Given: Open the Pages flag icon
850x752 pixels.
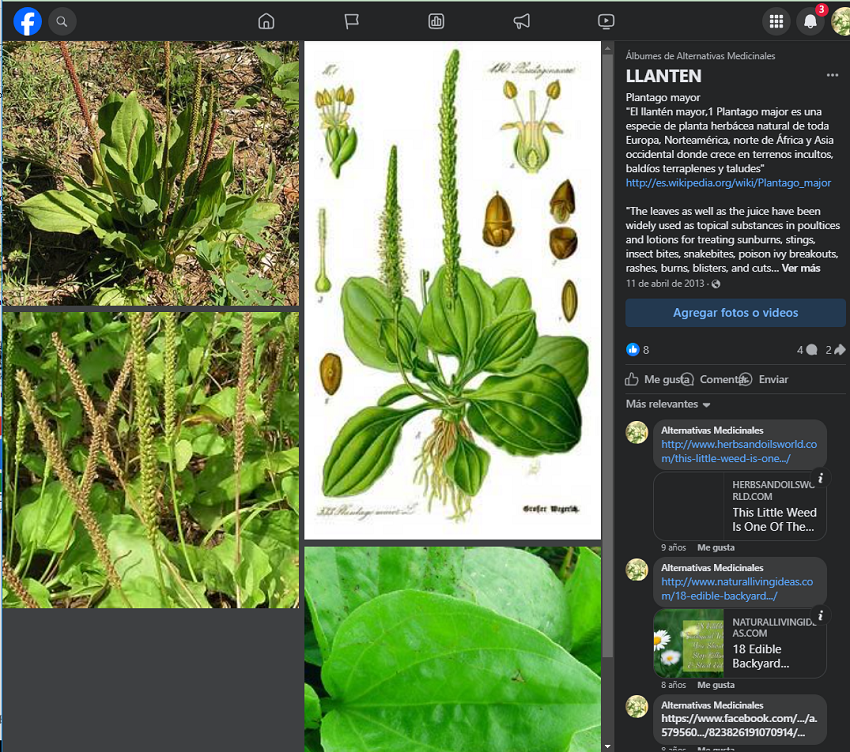Looking at the screenshot, I should point(351,21).
